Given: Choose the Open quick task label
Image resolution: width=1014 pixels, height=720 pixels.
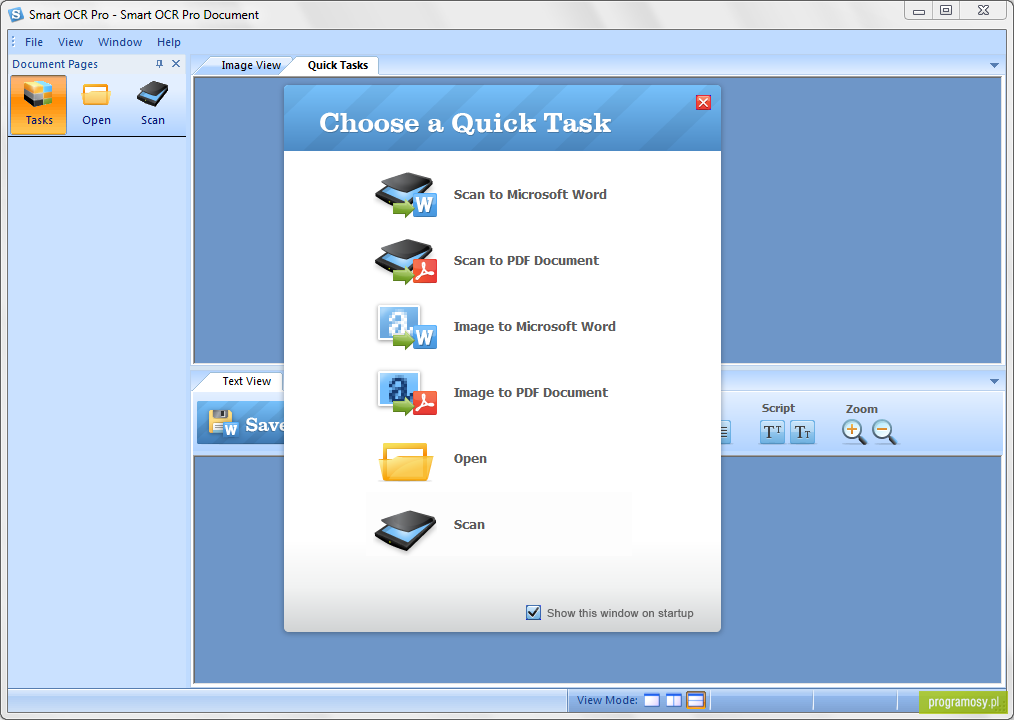Looking at the screenshot, I should [x=470, y=459].
